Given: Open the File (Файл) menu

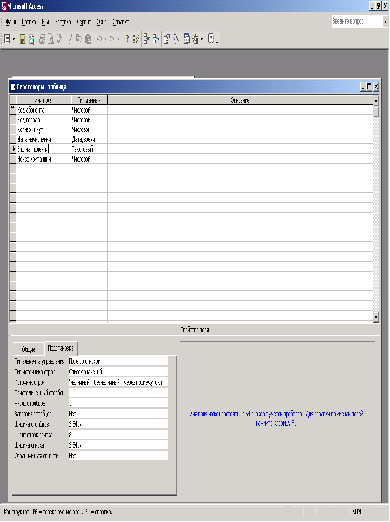Looking at the screenshot, I should 11,22.
